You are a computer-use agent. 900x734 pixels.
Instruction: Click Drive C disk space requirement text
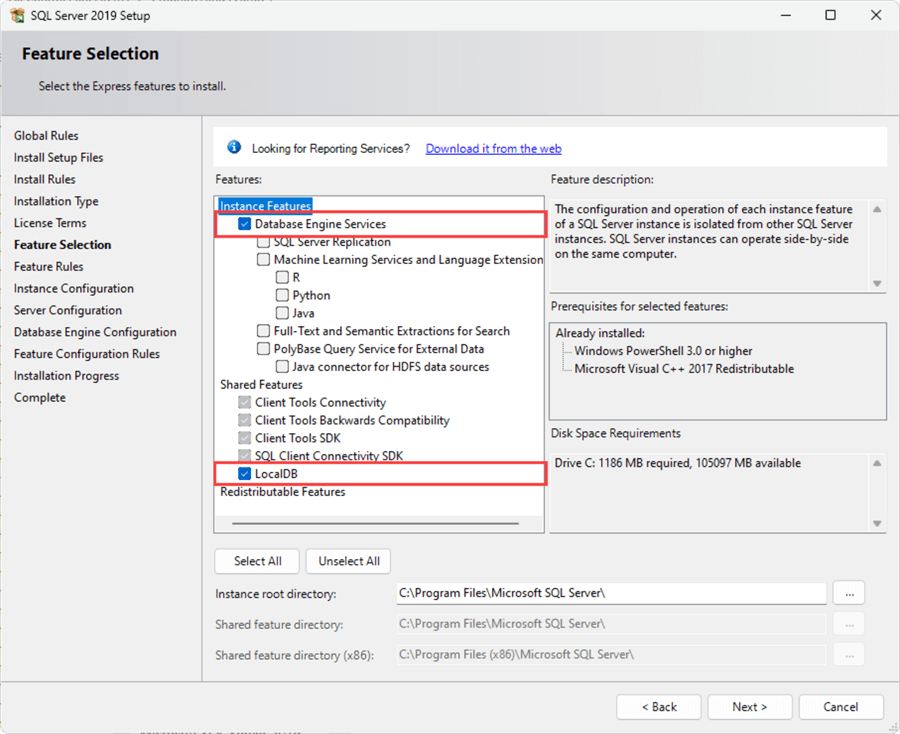[x=677, y=463]
